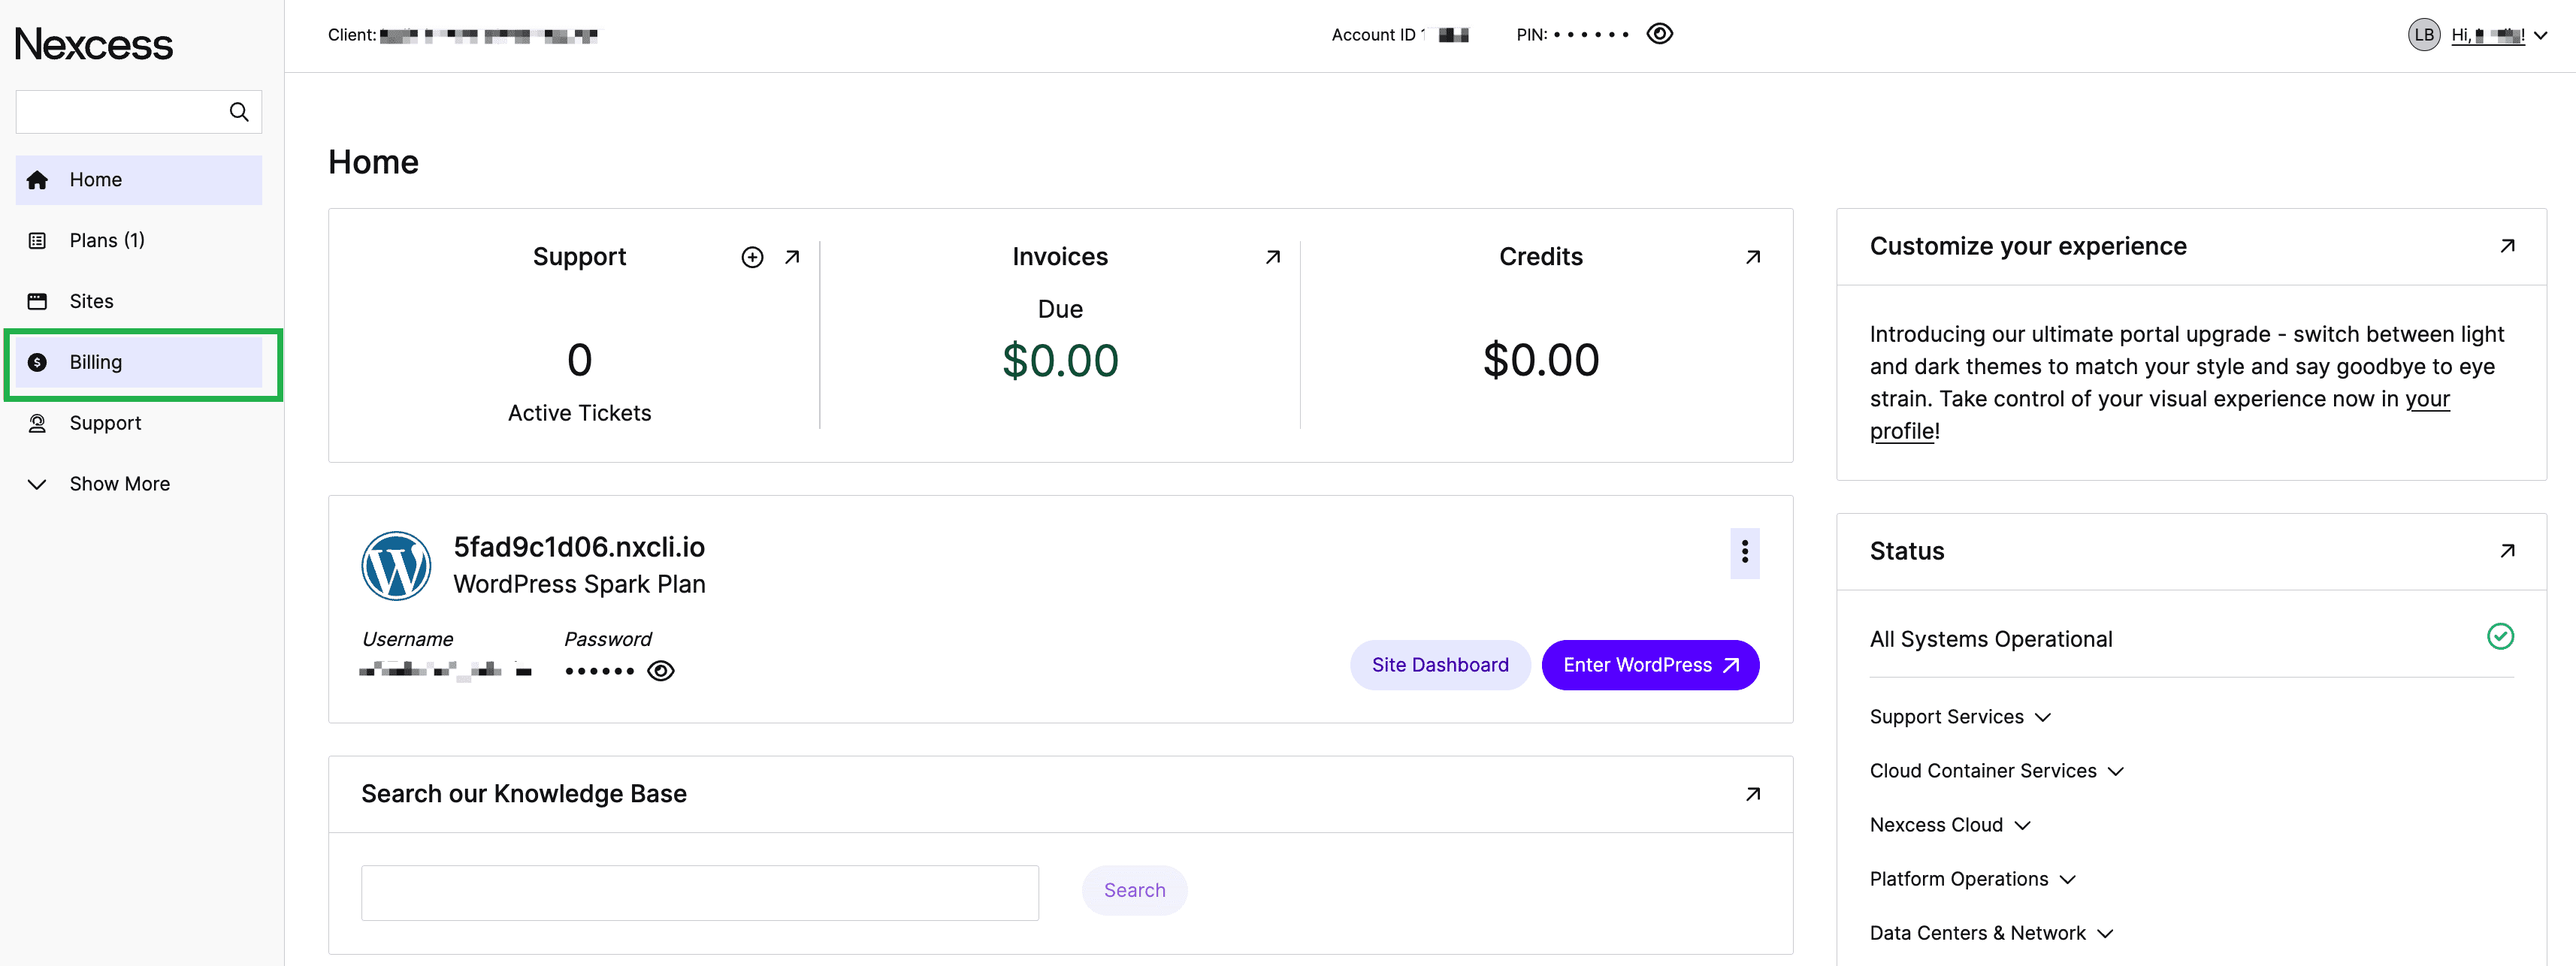Open Invoices via its arrow icon

(1272, 257)
